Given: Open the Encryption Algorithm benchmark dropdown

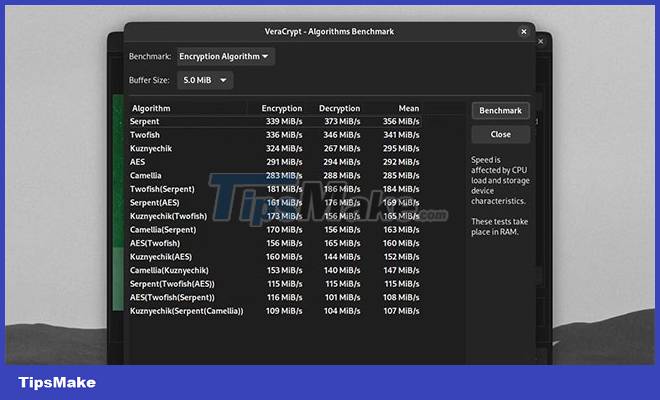Looking at the screenshot, I should point(225,56).
